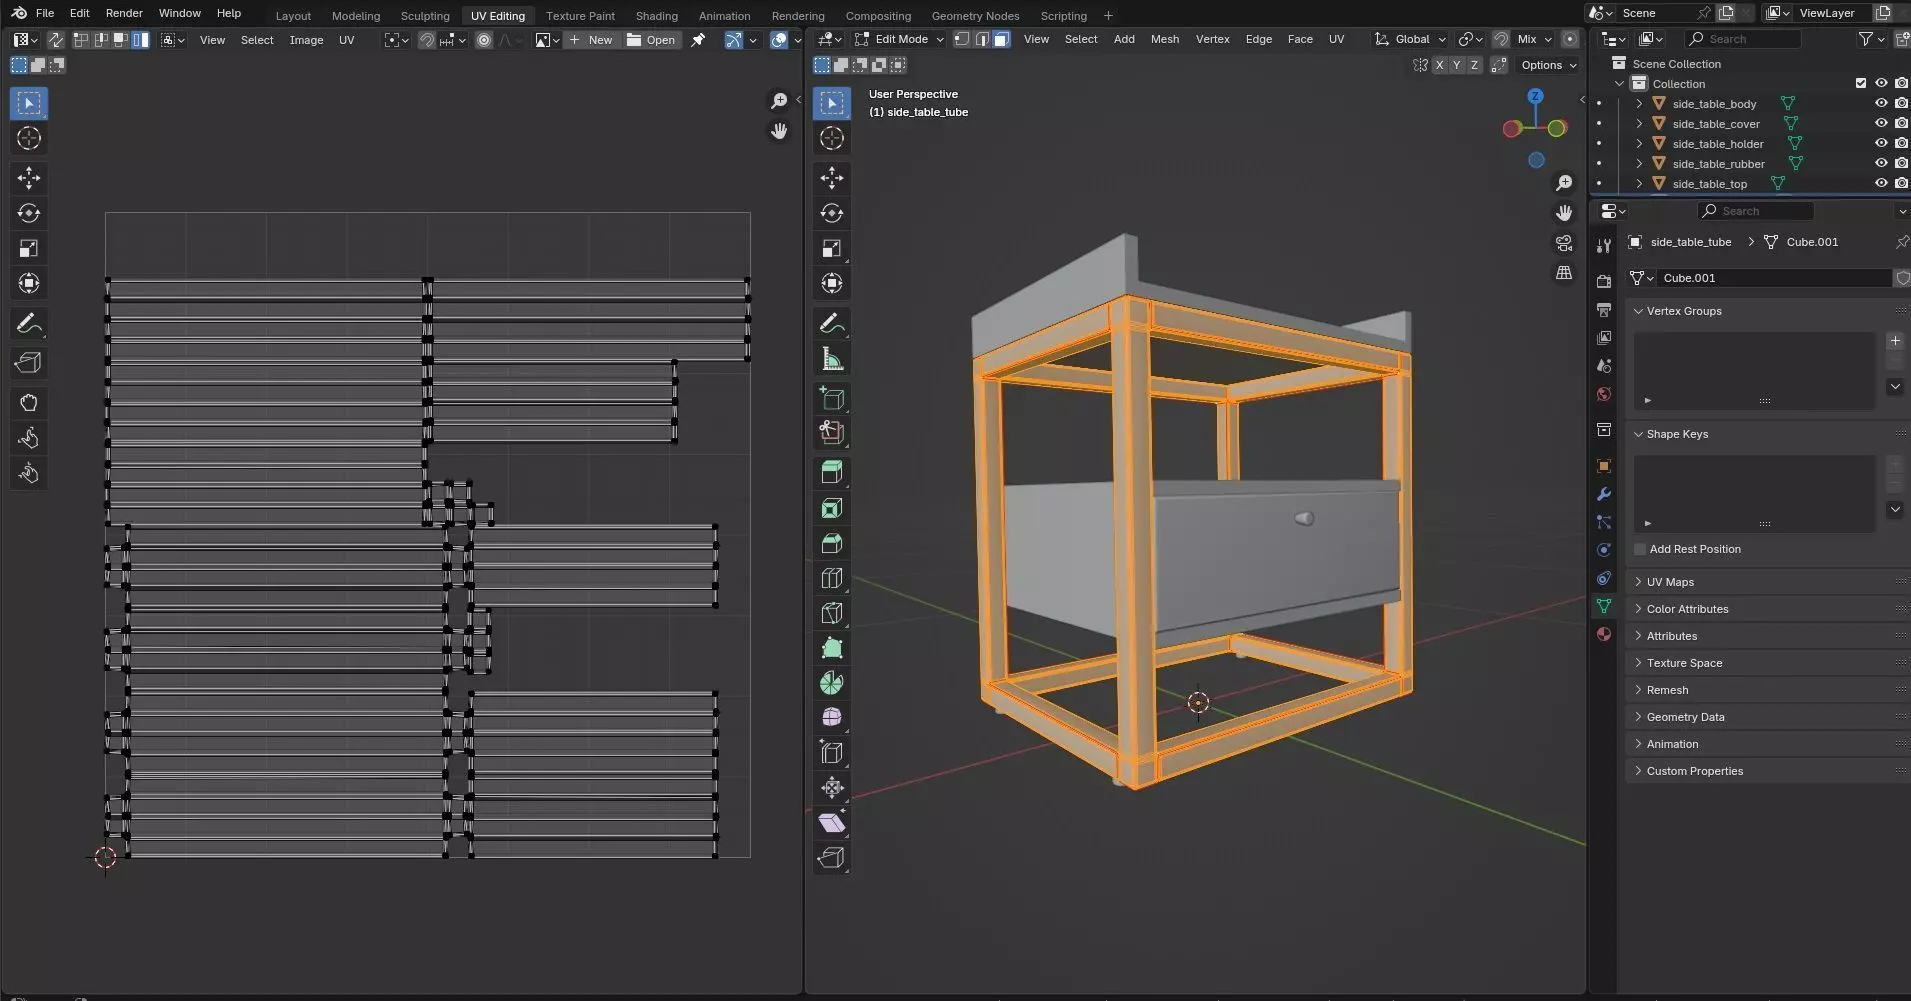Viewport: 1911px width, 1001px height.
Task: Select the Shear tool
Action: [832, 823]
